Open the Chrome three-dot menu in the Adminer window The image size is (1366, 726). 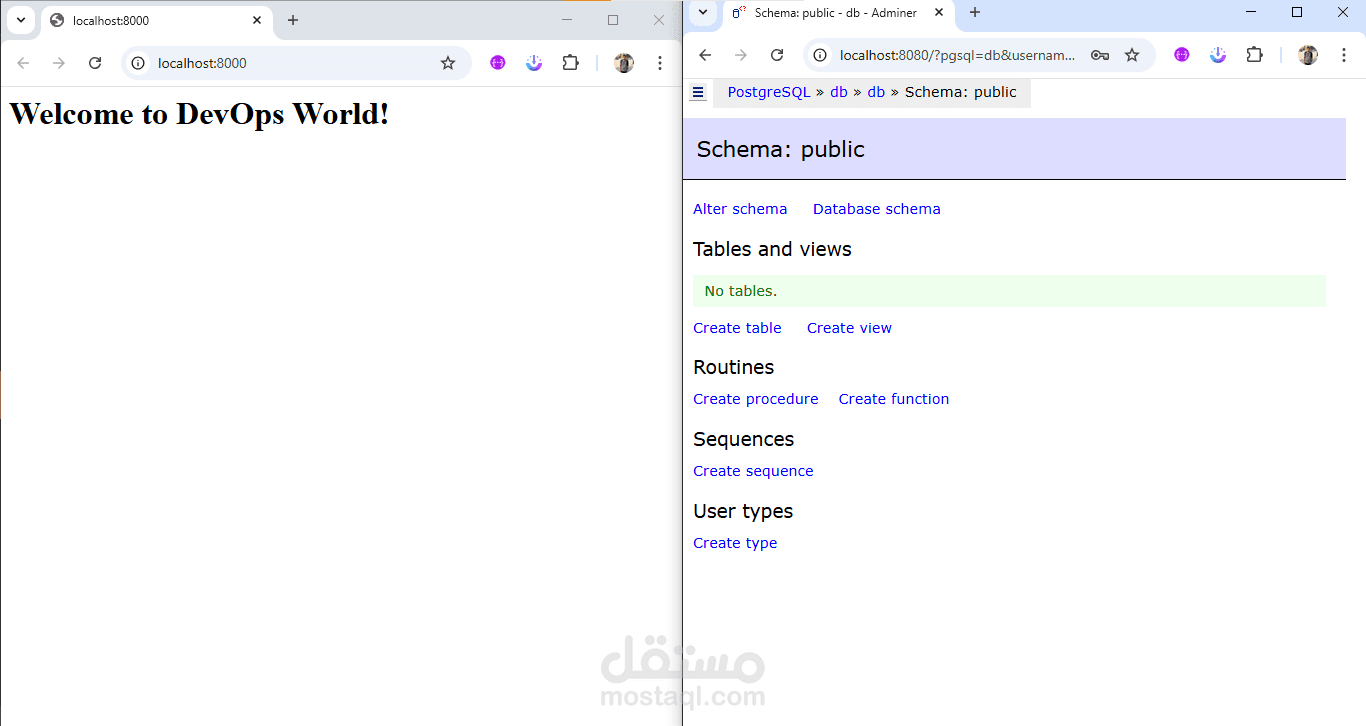[1344, 55]
